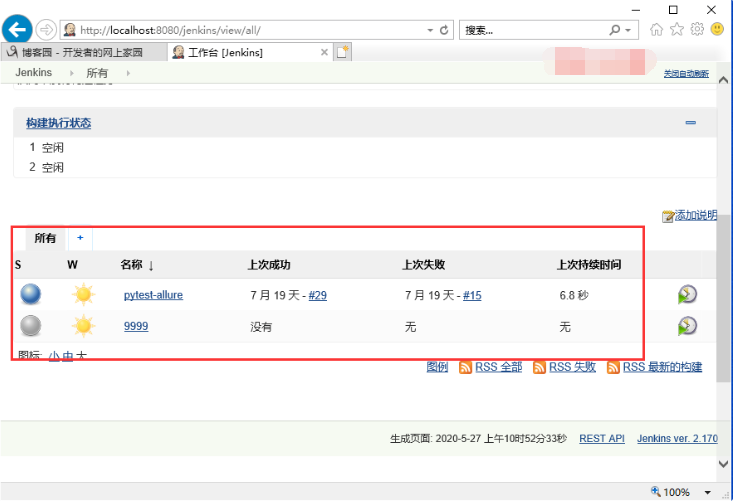Click the page scrollbar down arrow

724,464
